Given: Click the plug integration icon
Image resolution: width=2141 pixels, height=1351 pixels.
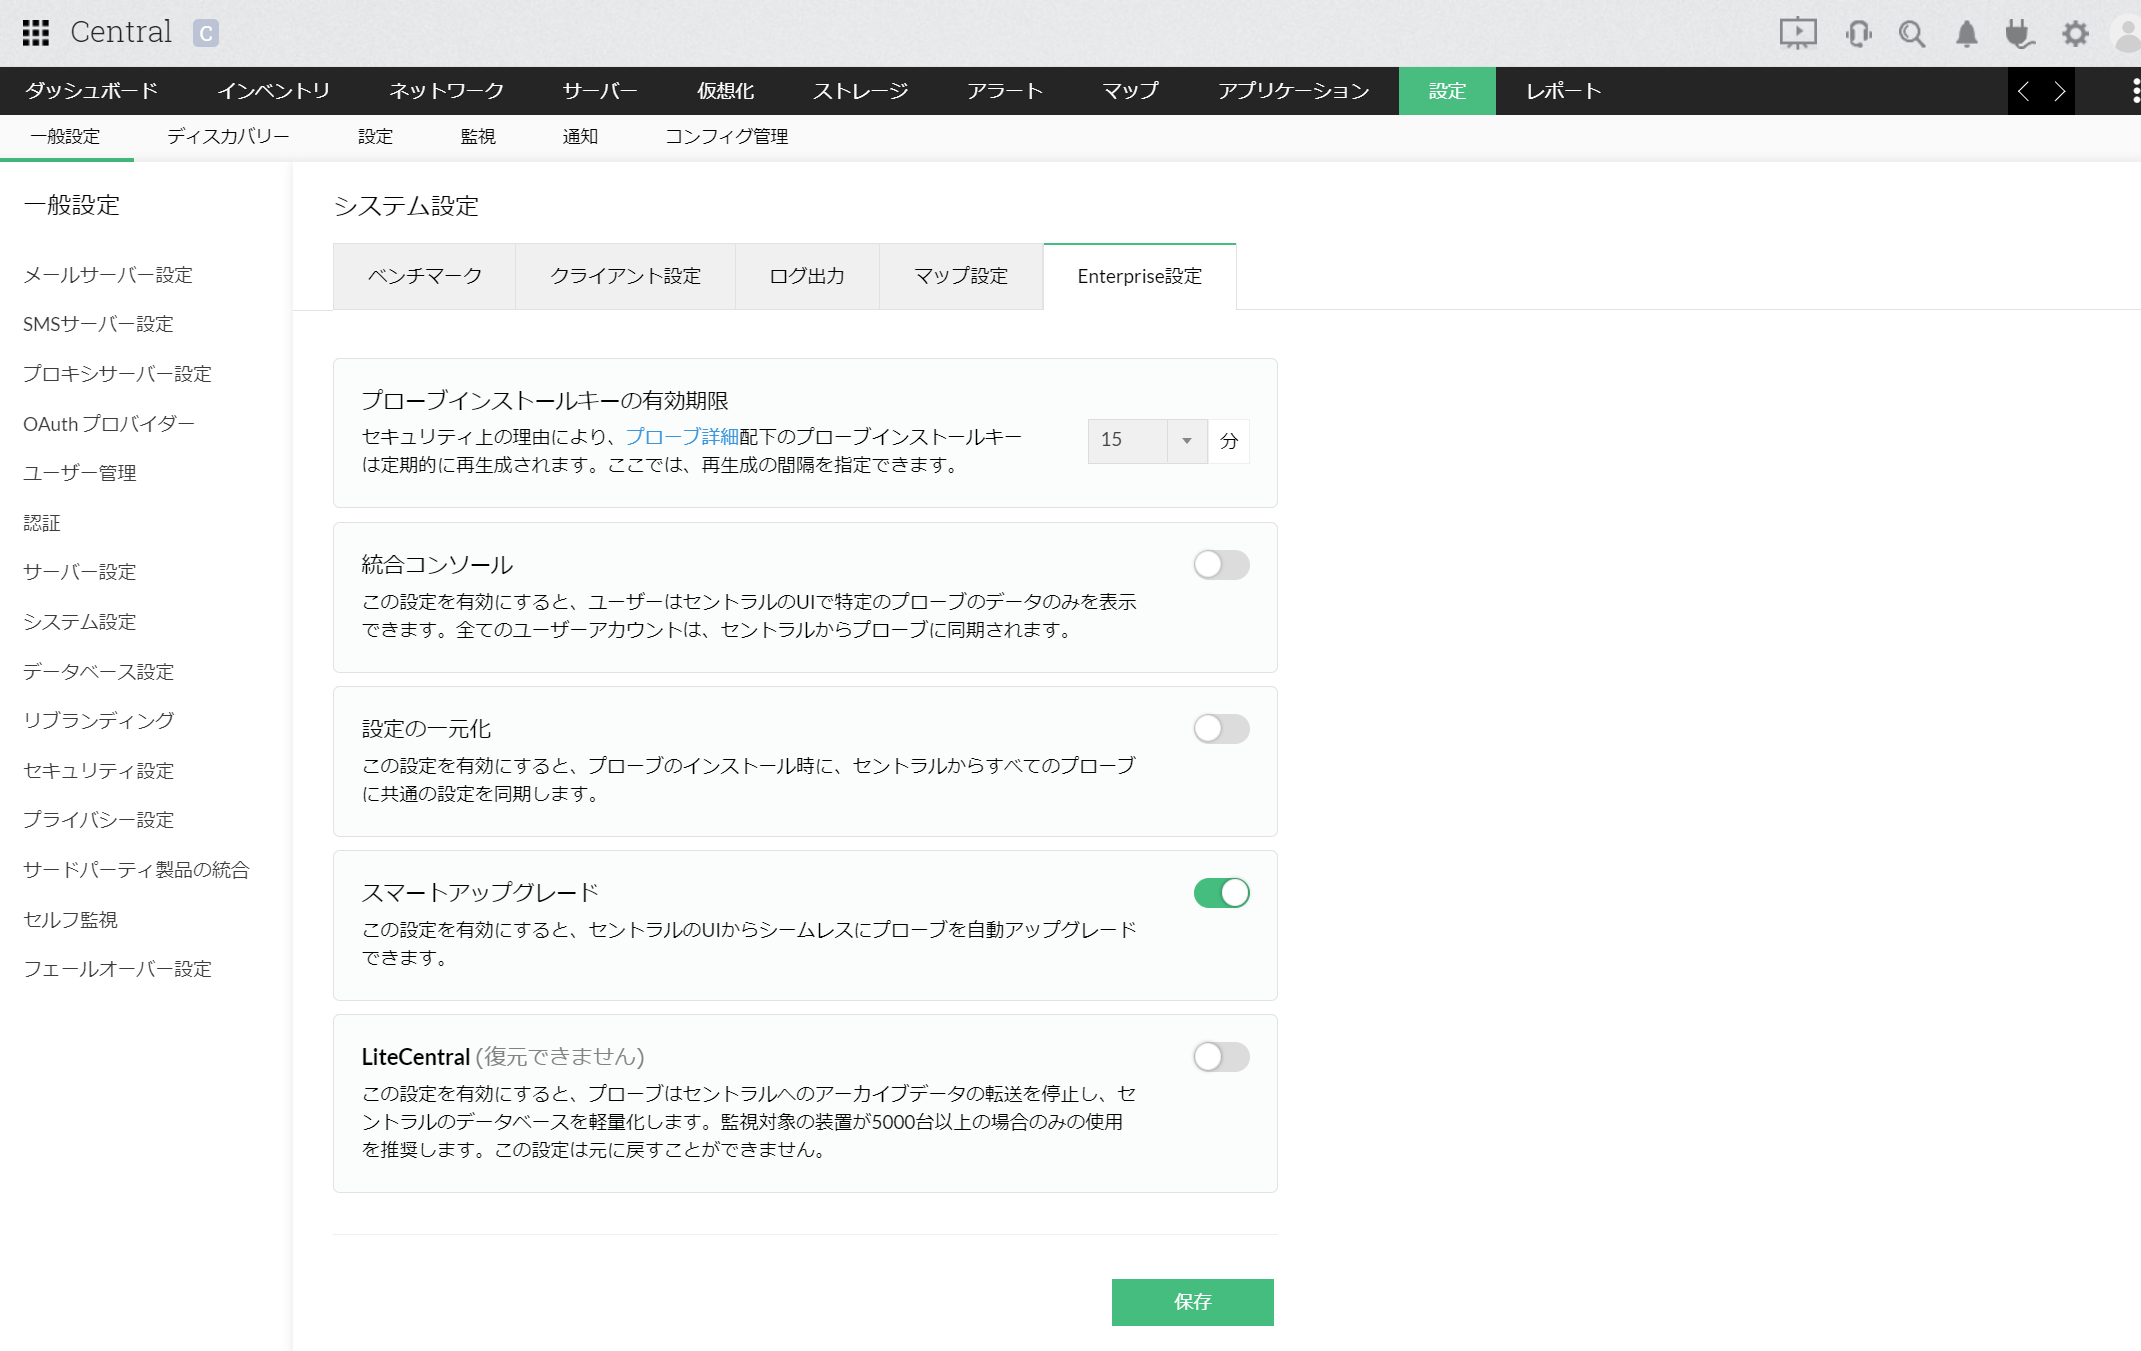Looking at the screenshot, I should coord(2019,34).
